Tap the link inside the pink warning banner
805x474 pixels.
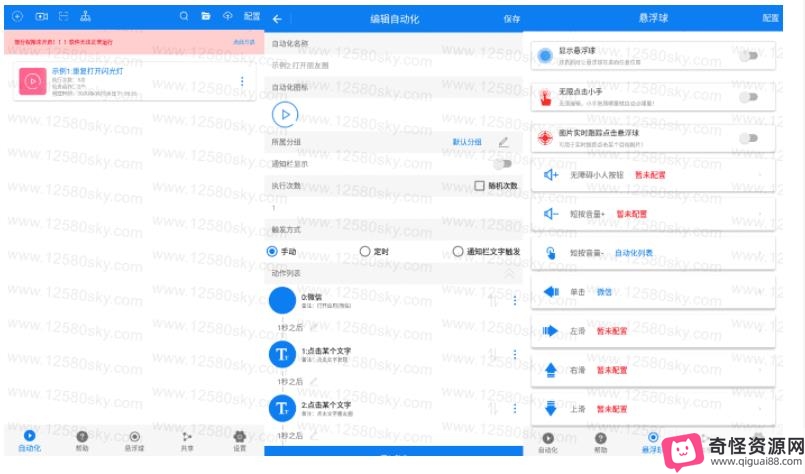pos(244,42)
